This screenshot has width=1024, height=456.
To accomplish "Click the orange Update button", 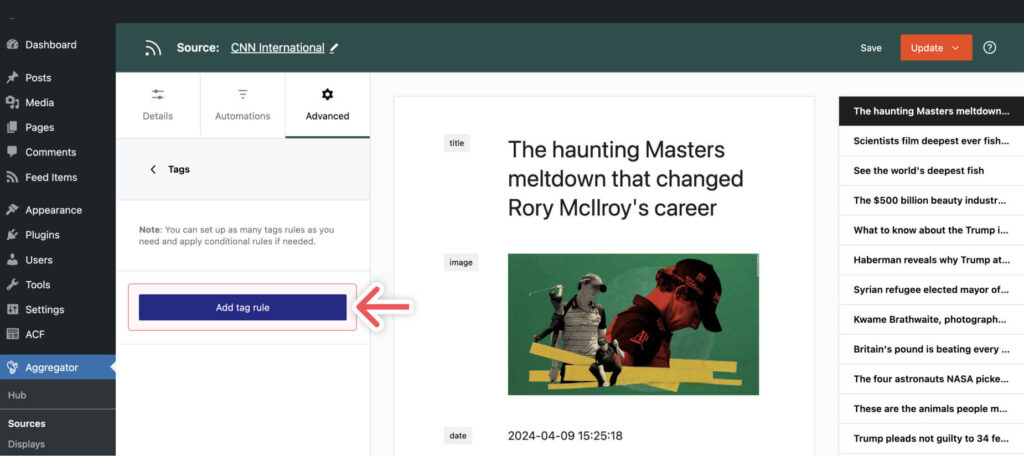I will 936,48.
